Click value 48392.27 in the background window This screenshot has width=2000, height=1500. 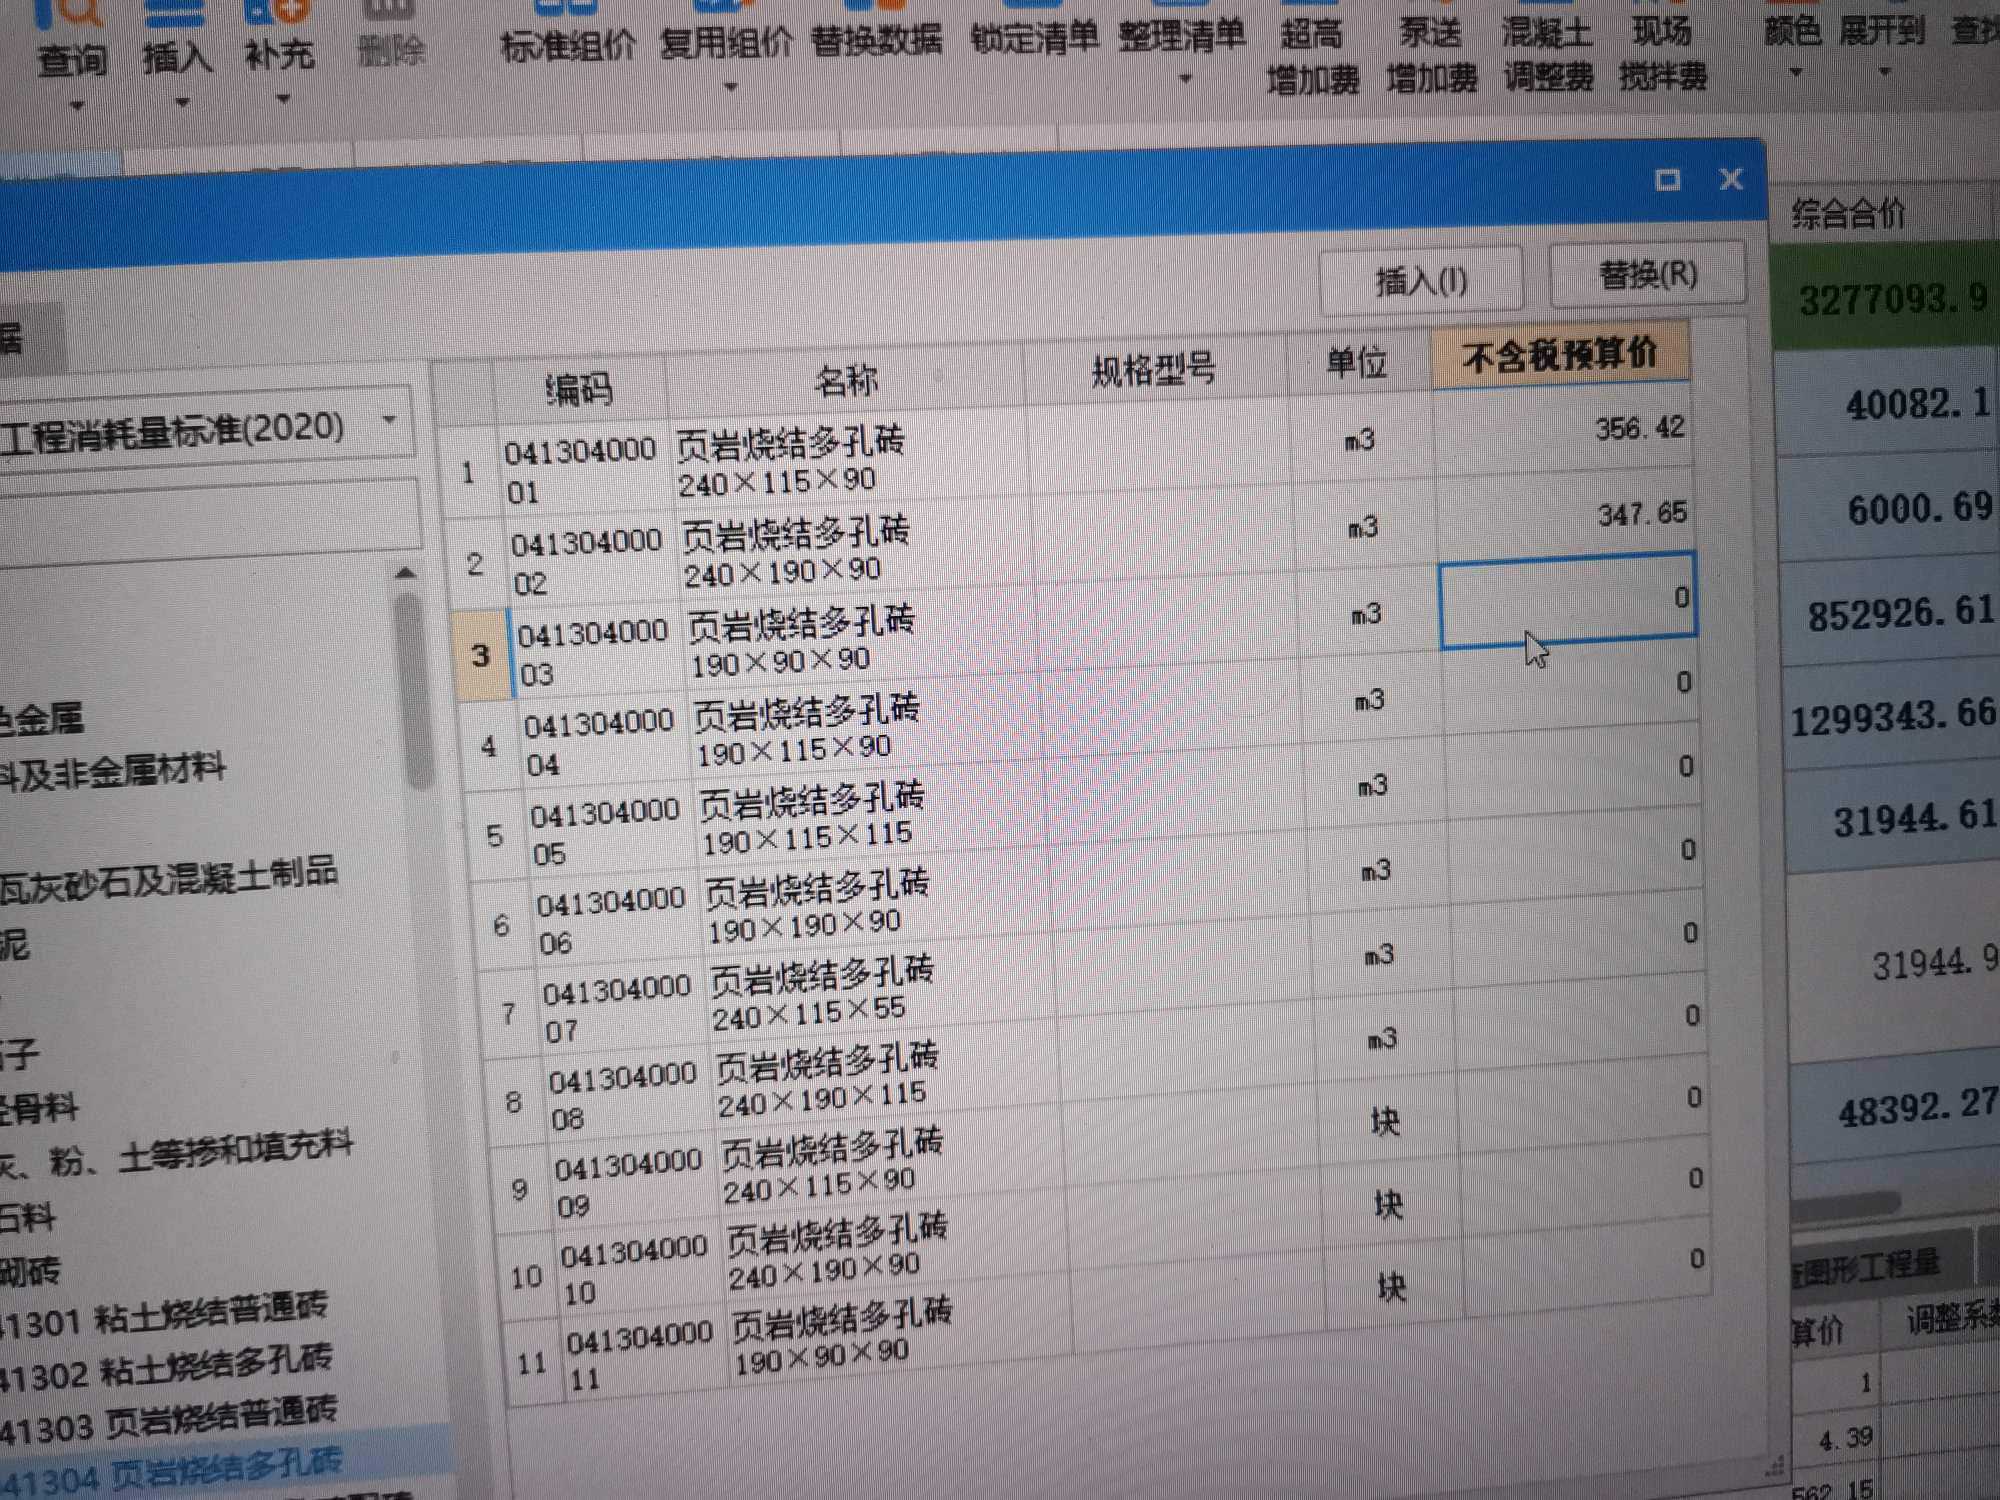[1918, 1108]
